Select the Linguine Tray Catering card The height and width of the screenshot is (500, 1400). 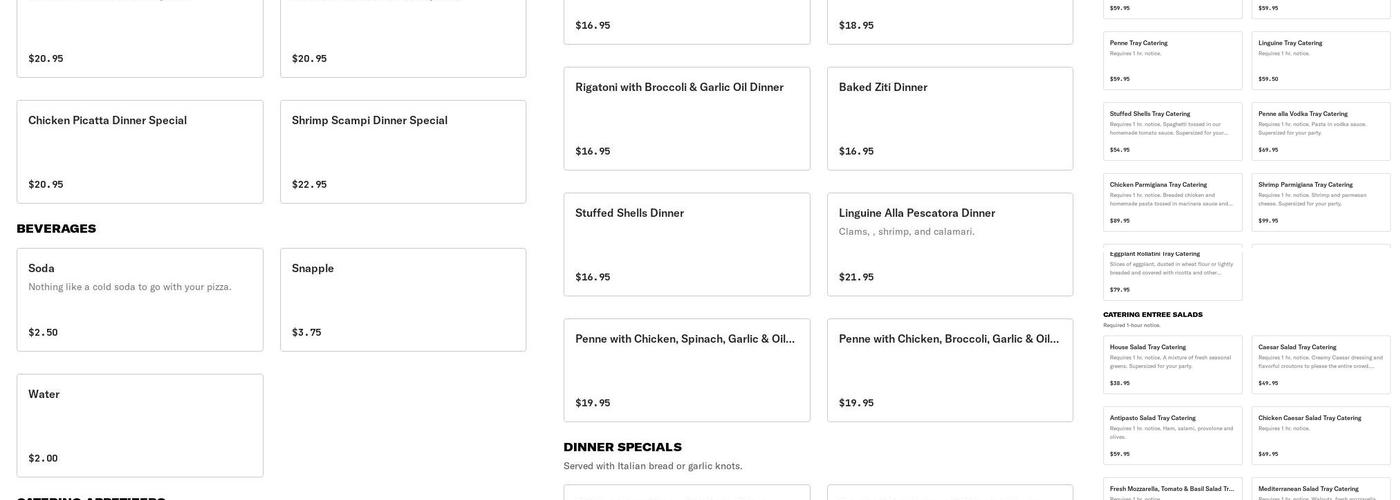(1321, 60)
